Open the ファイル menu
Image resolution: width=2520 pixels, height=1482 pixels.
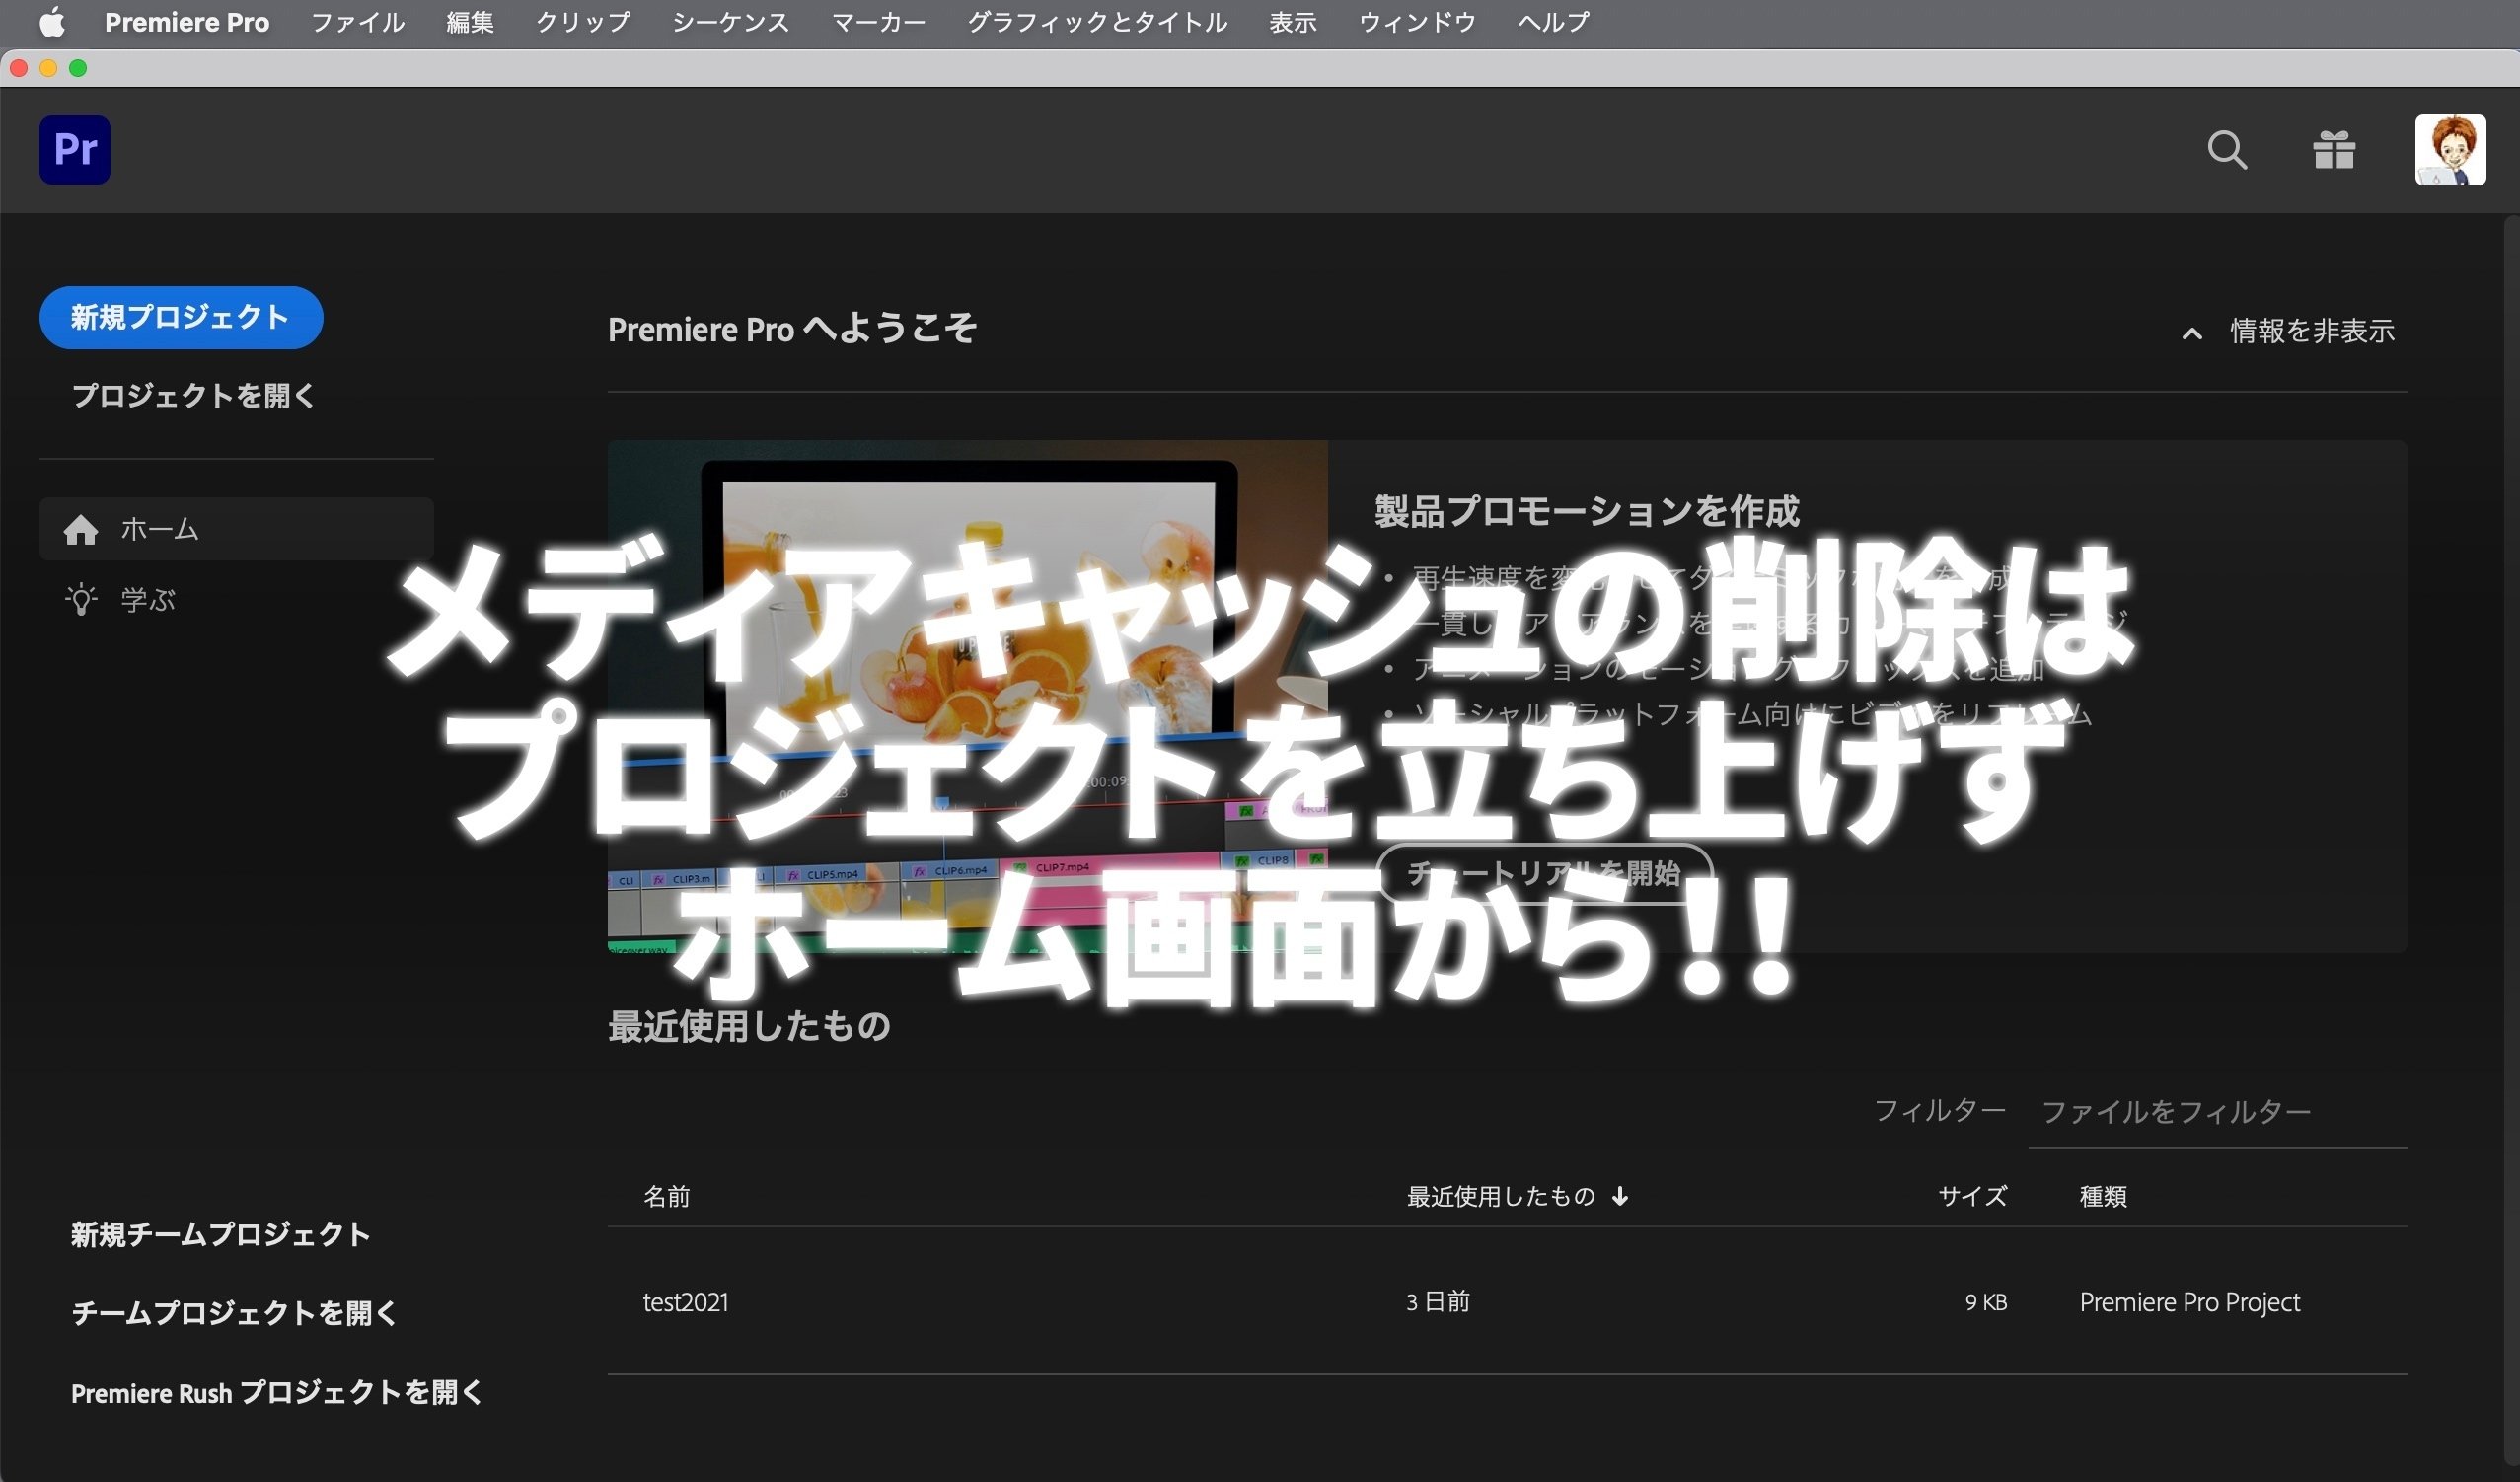[357, 22]
